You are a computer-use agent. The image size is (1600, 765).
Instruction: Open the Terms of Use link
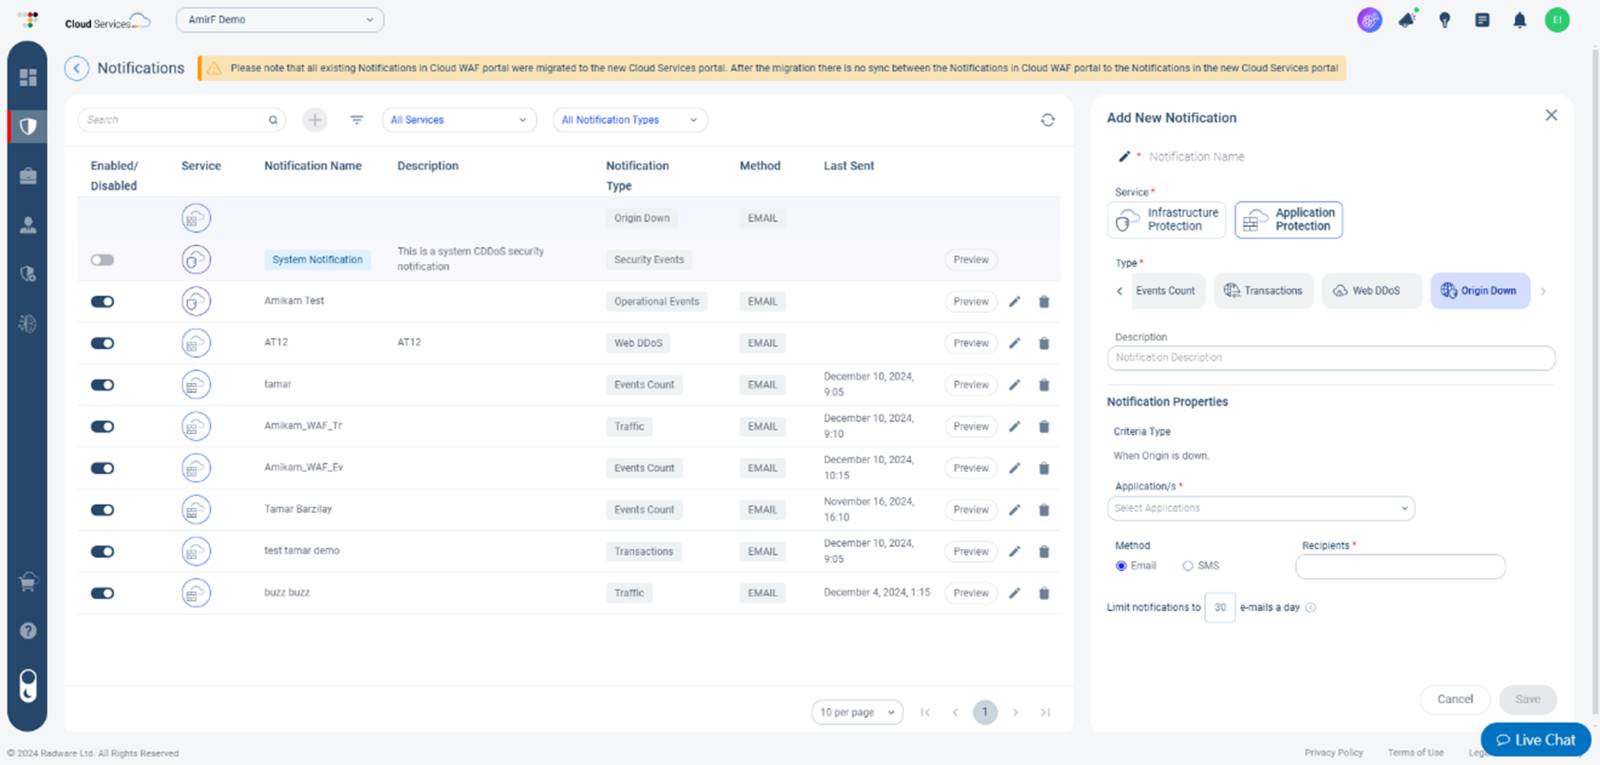pyautogui.click(x=1415, y=753)
